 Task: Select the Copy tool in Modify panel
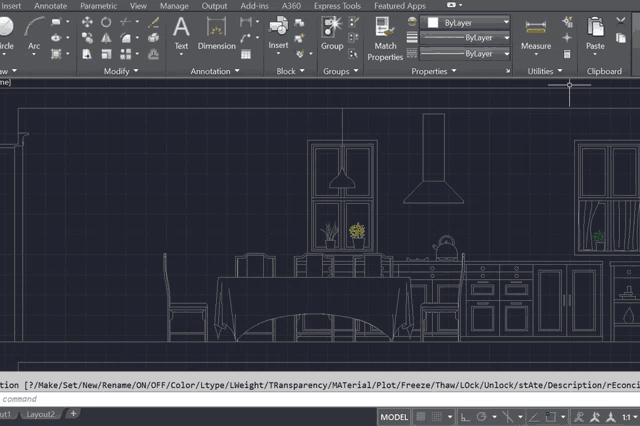click(x=87, y=38)
